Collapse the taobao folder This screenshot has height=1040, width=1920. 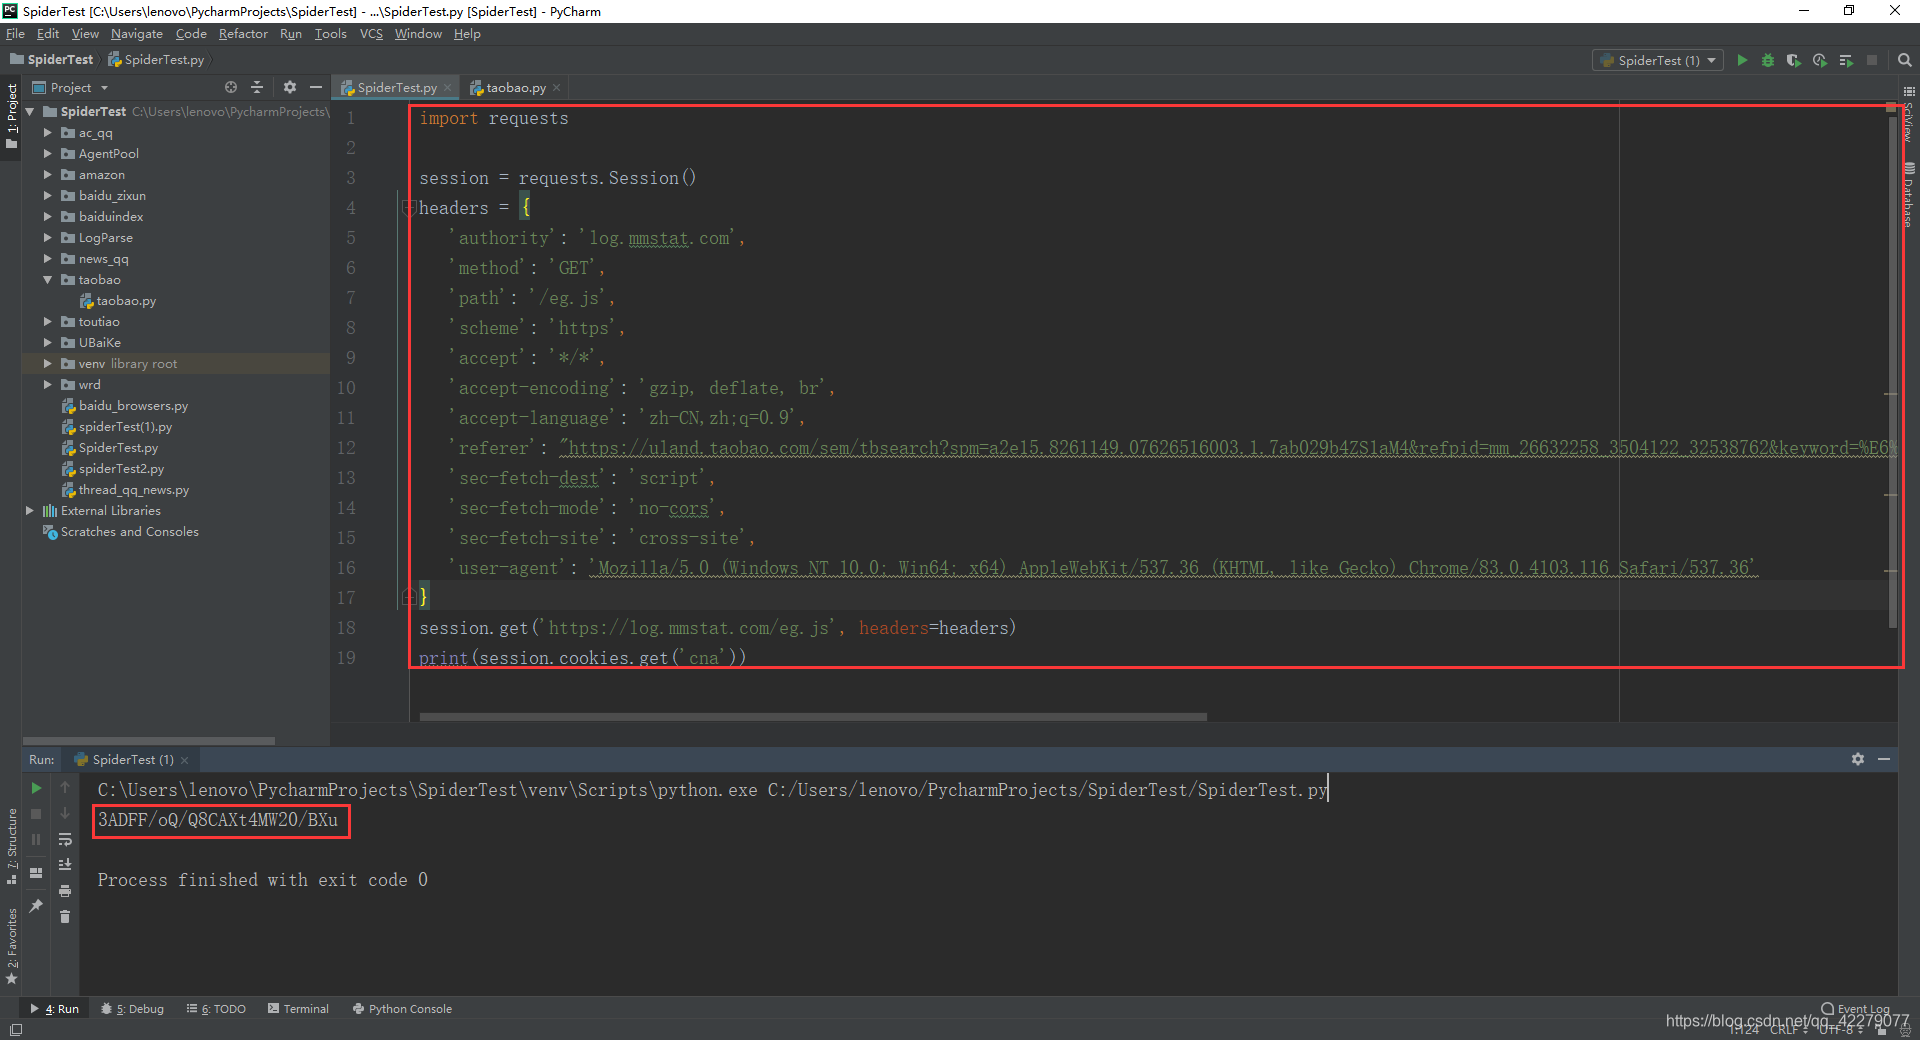pos(47,279)
